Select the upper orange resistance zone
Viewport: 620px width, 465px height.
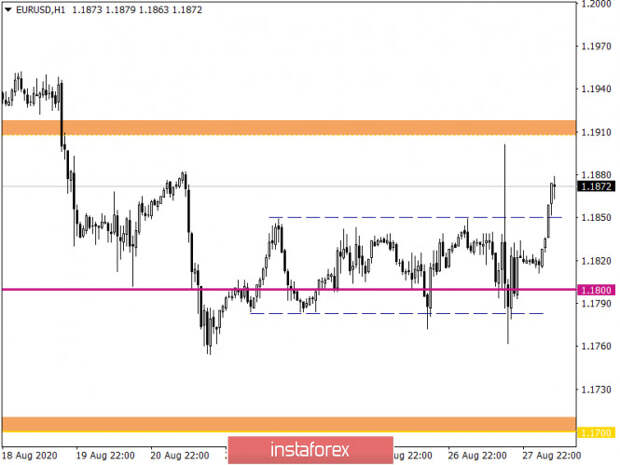click(x=289, y=128)
